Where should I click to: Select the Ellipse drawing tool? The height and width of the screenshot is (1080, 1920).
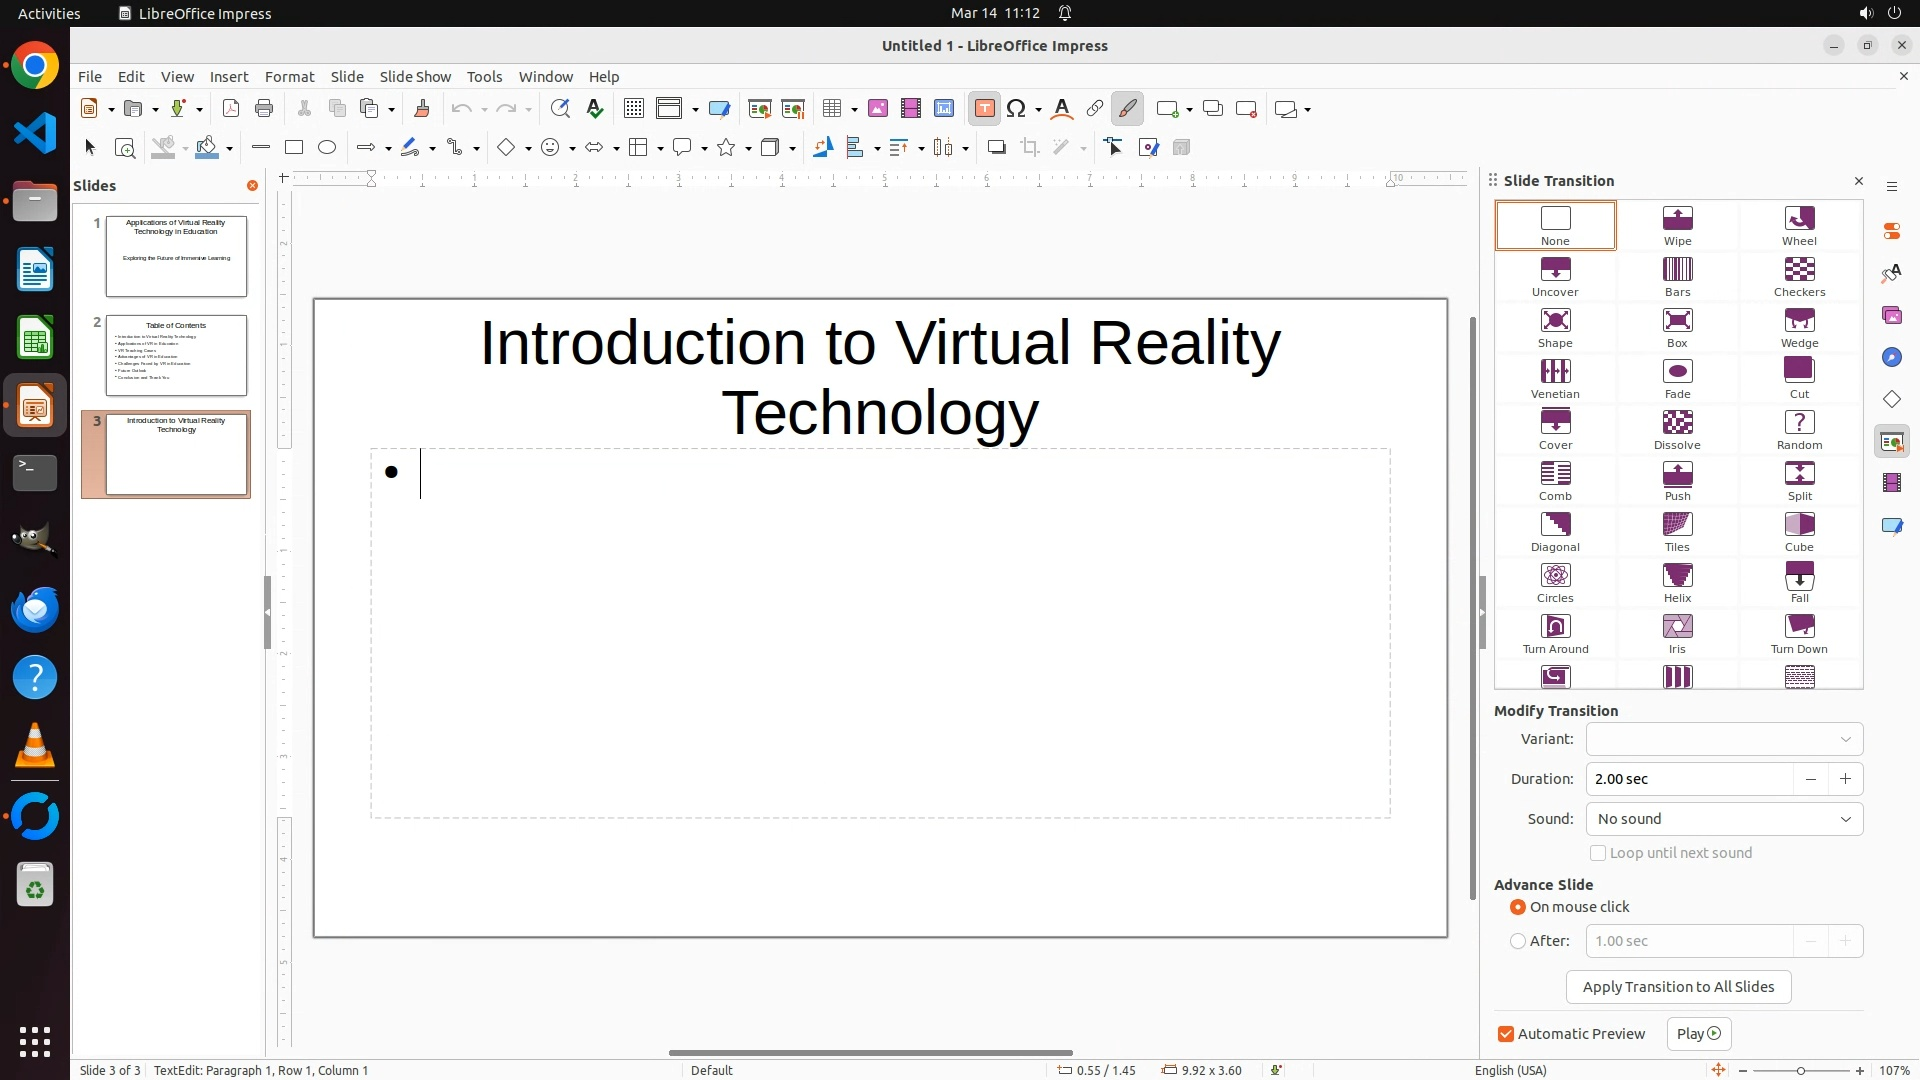(327, 148)
